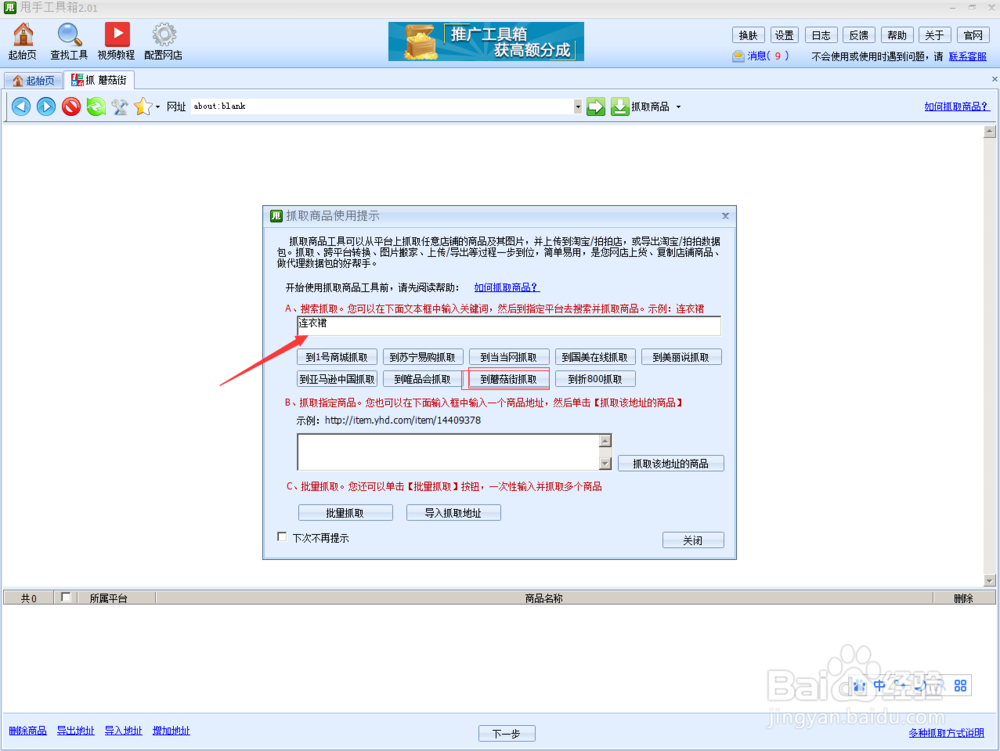The height and width of the screenshot is (751, 1000).
Task: Click the 导出地址 link
Action: point(75,731)
